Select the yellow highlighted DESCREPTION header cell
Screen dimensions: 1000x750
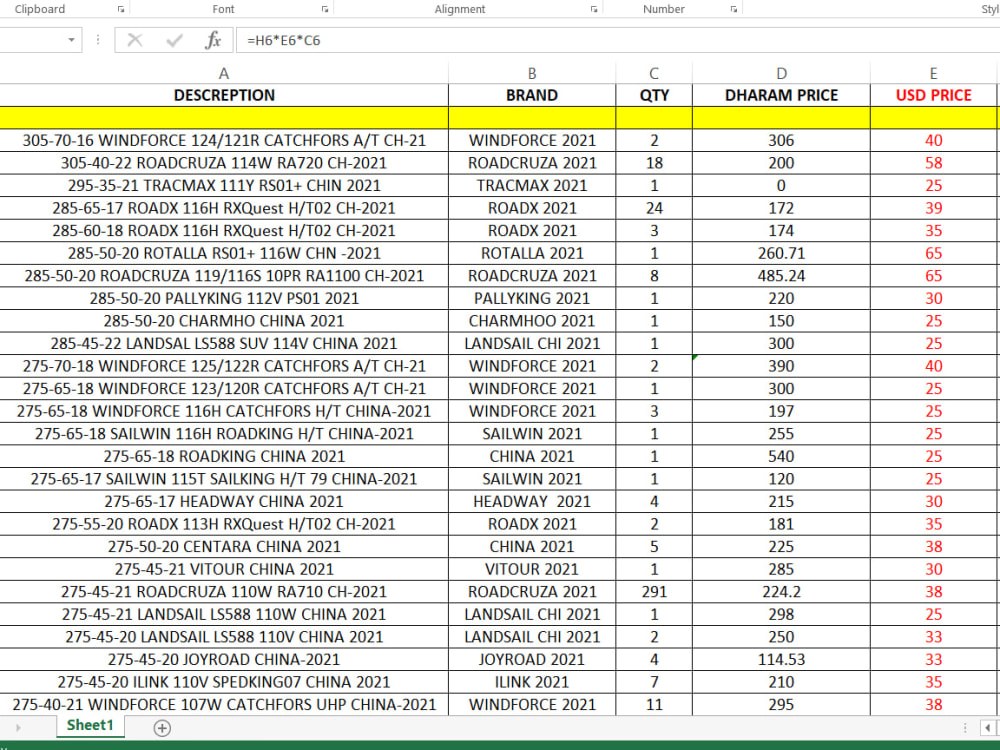tap(224, 95)
